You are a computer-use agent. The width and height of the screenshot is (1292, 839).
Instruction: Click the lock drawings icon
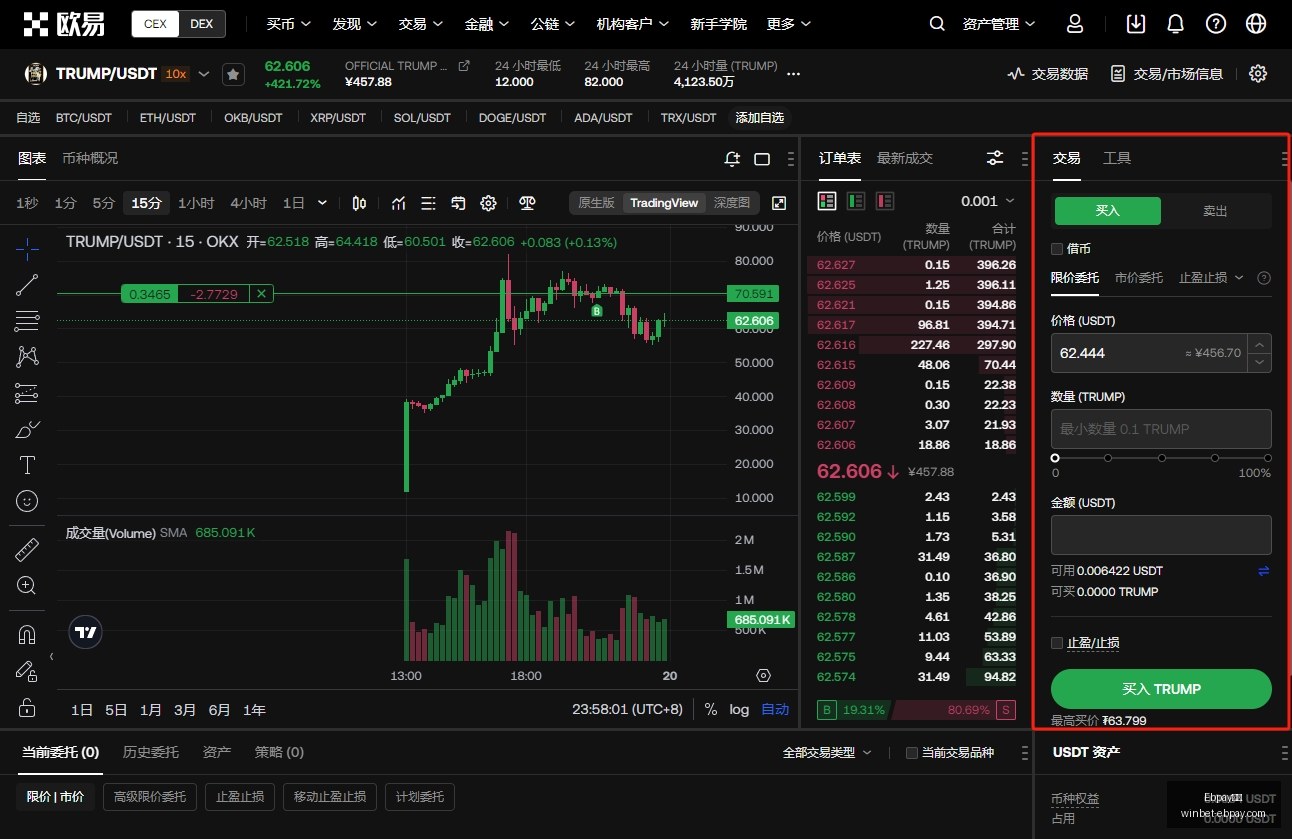[x=27, y=707]
